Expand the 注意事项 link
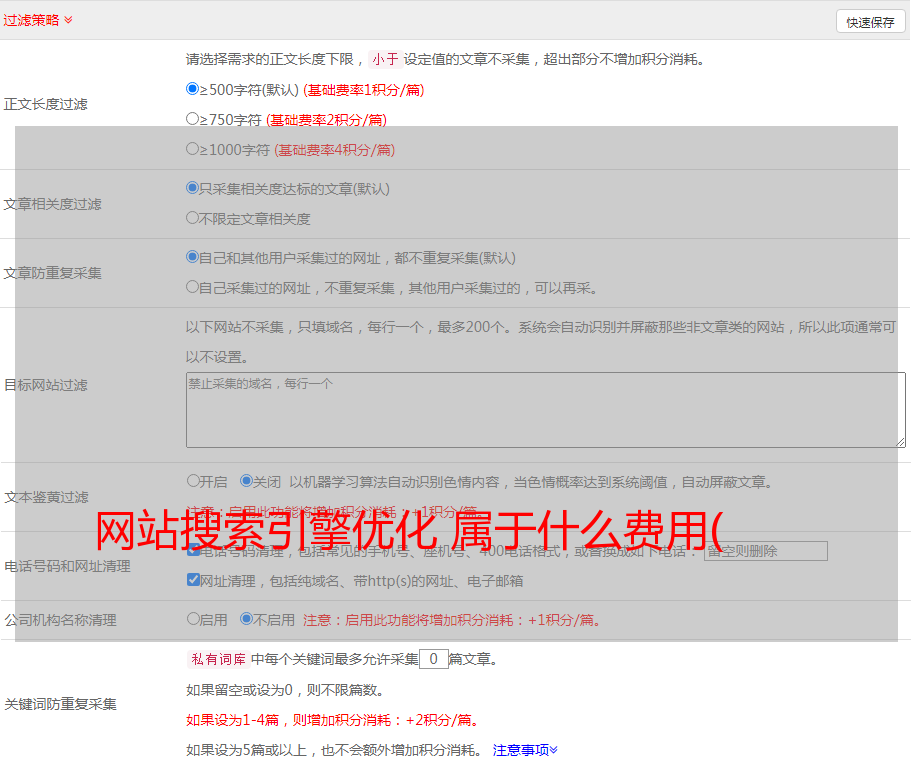Screen dimensions: 912x768 pos(525,749)
